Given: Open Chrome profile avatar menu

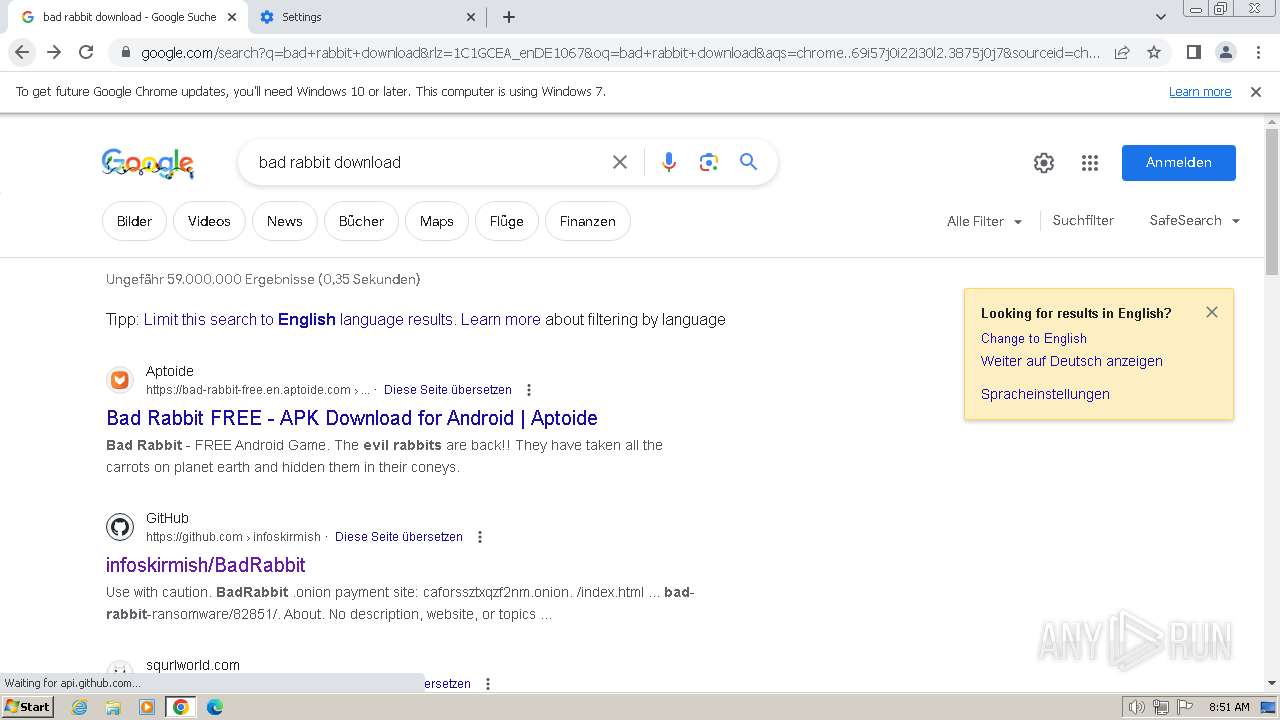Looking at the screenshot, I should tap(1225, 52).
